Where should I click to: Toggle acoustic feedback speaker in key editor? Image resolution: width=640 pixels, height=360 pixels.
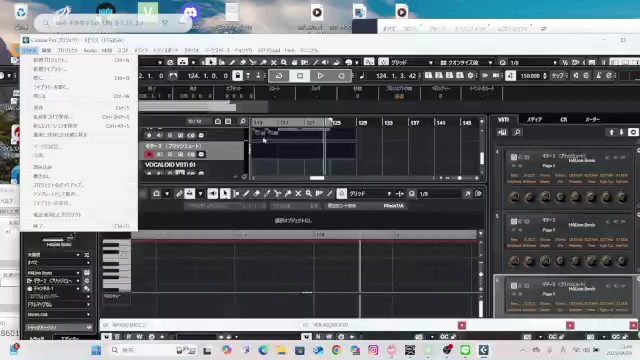pos(213,193)
